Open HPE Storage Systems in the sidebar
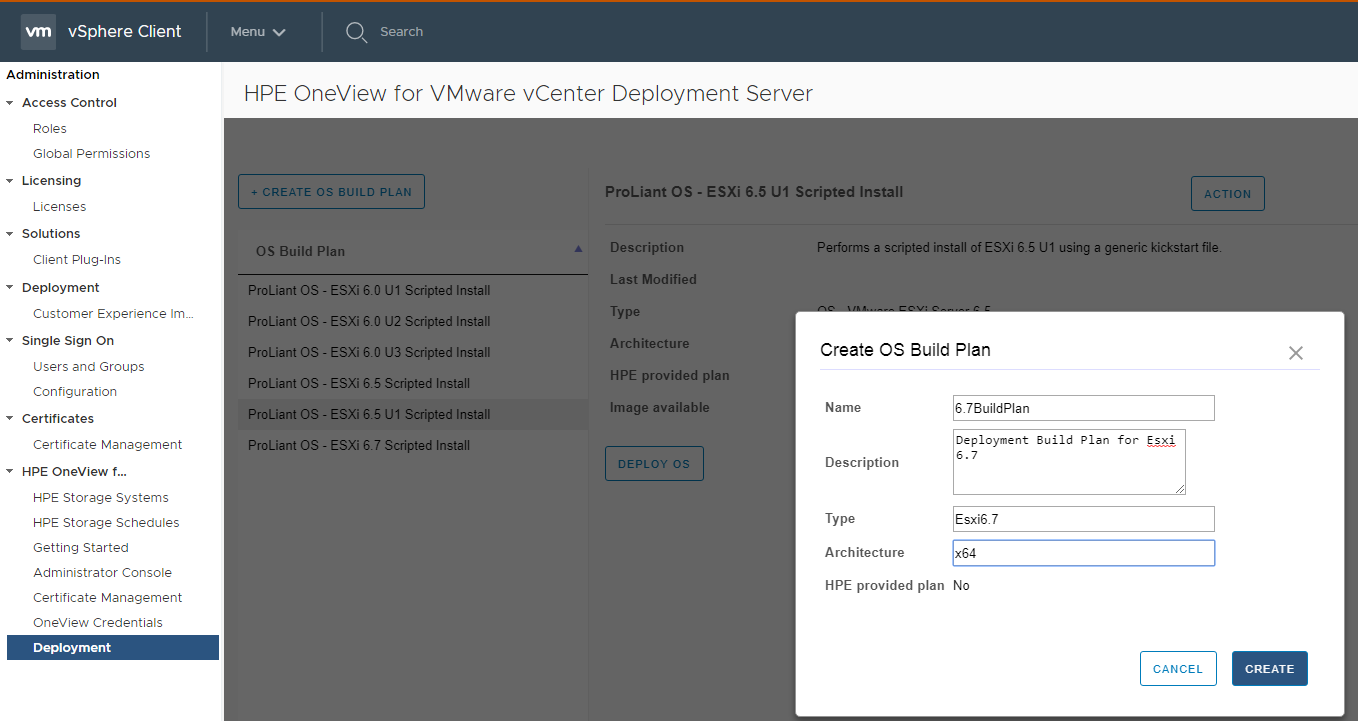Screen dimensions: 1358x721 click(x=86, y=497)
